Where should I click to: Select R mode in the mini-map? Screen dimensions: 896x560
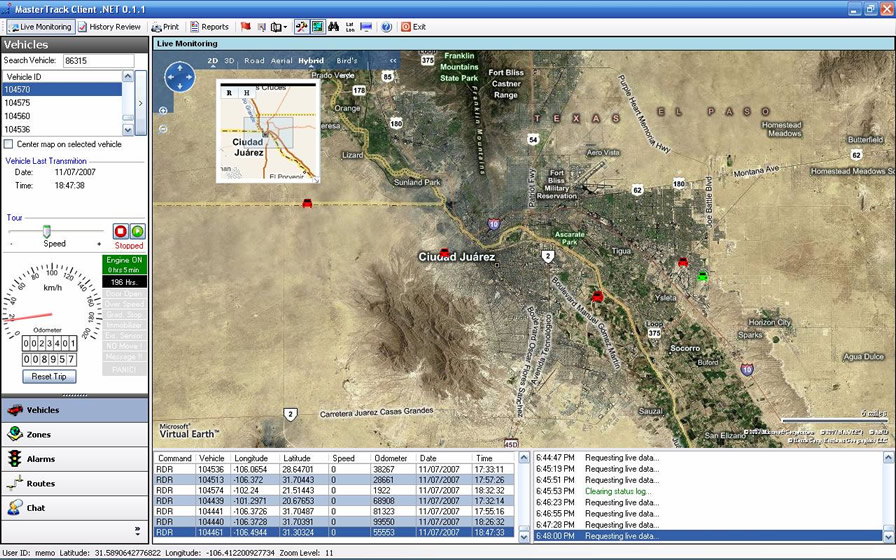(x=230, y=93)
